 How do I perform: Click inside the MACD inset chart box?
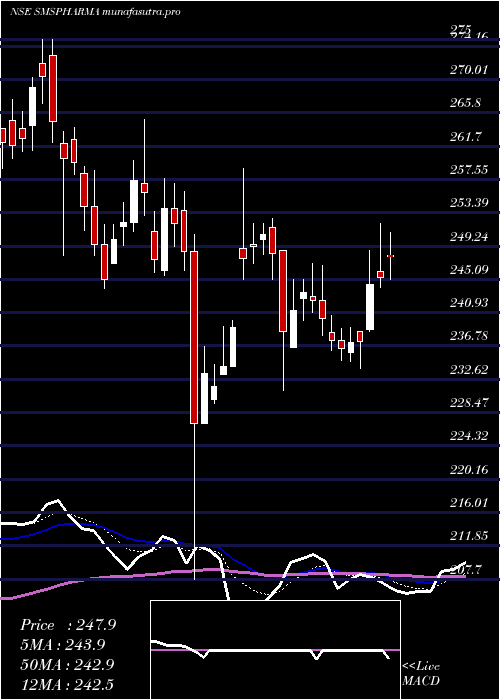coord(275,650)
